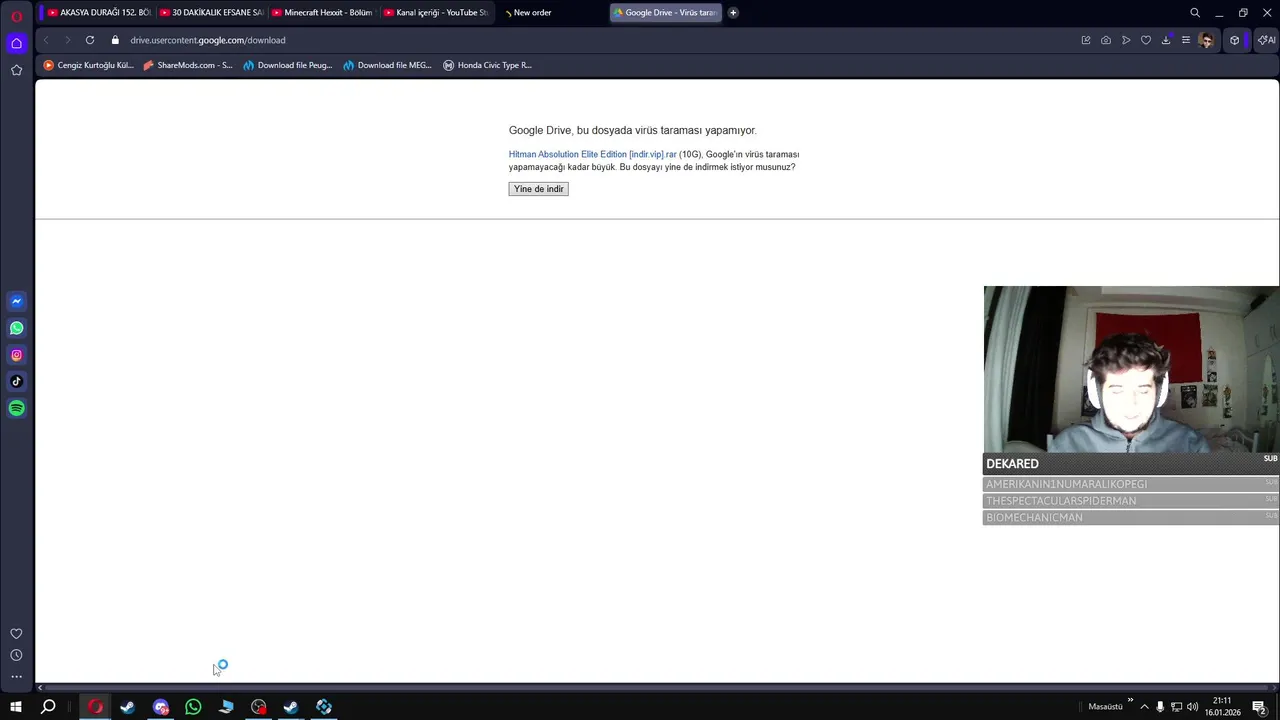Open the sidebar heart icon near bottom

tap(16, 634)
